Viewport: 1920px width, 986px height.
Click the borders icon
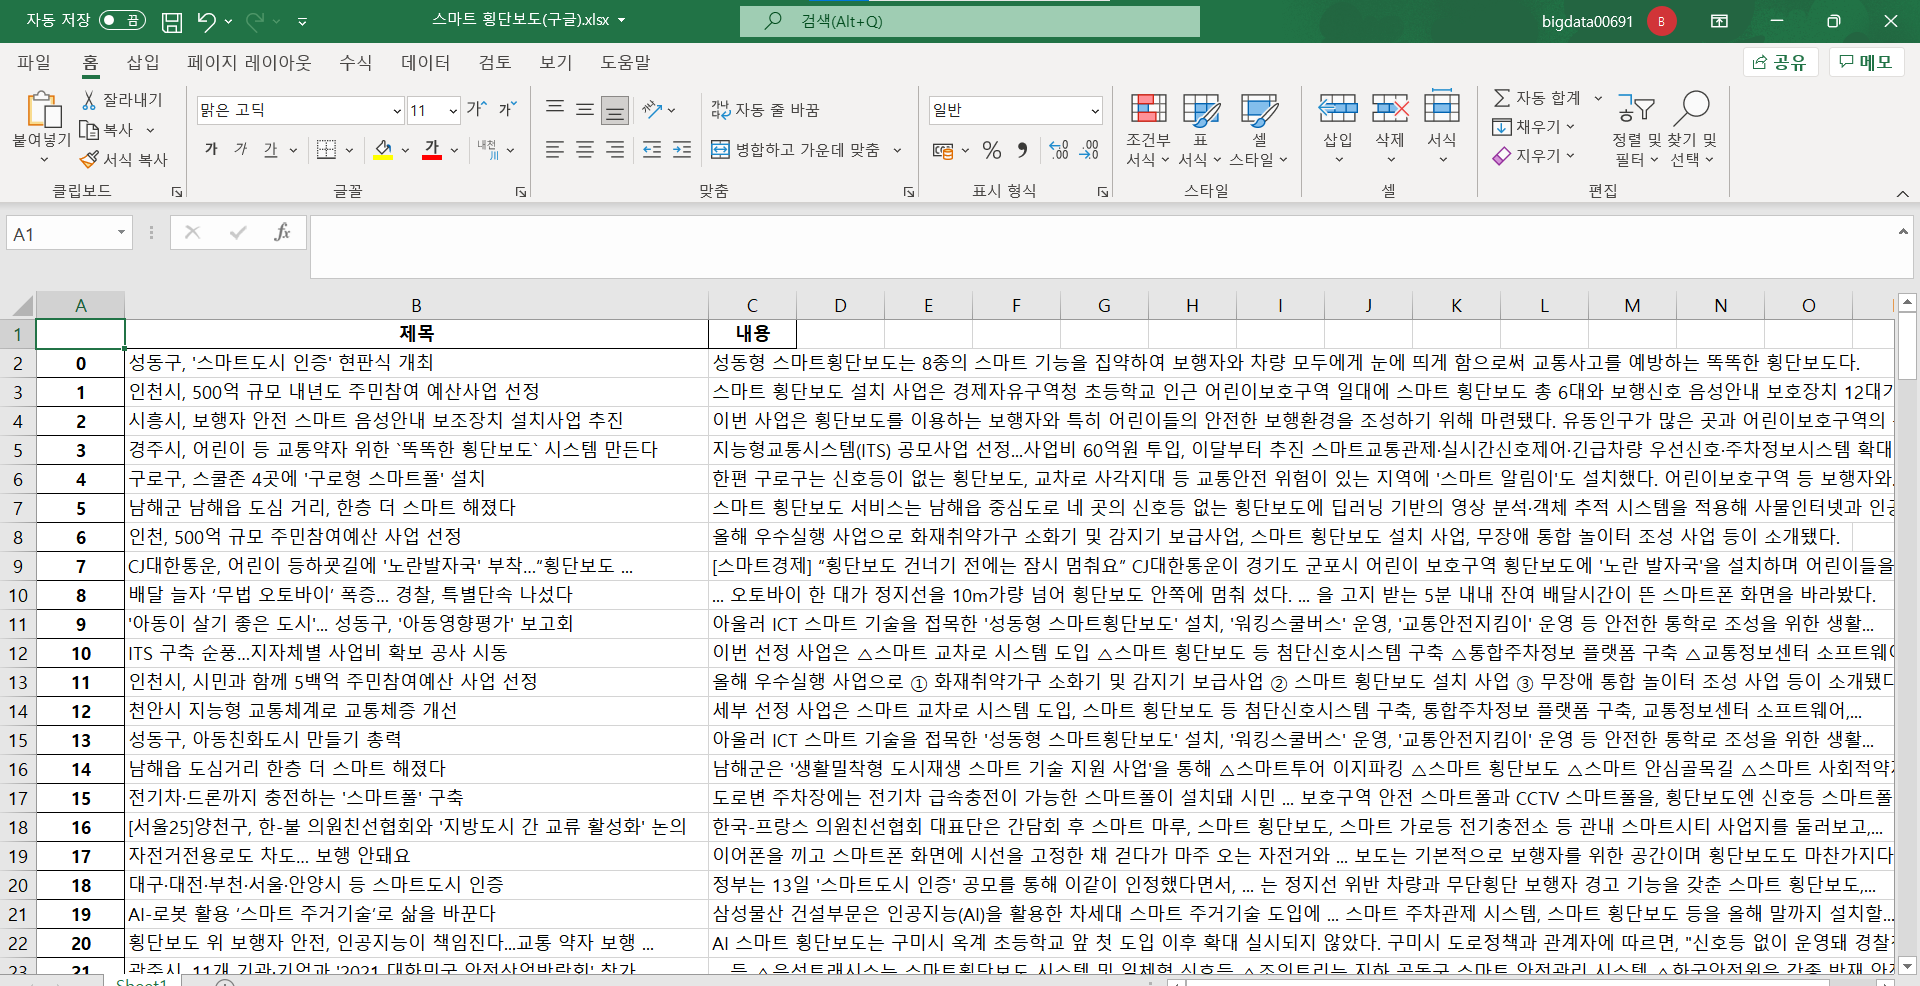(326, 149)
